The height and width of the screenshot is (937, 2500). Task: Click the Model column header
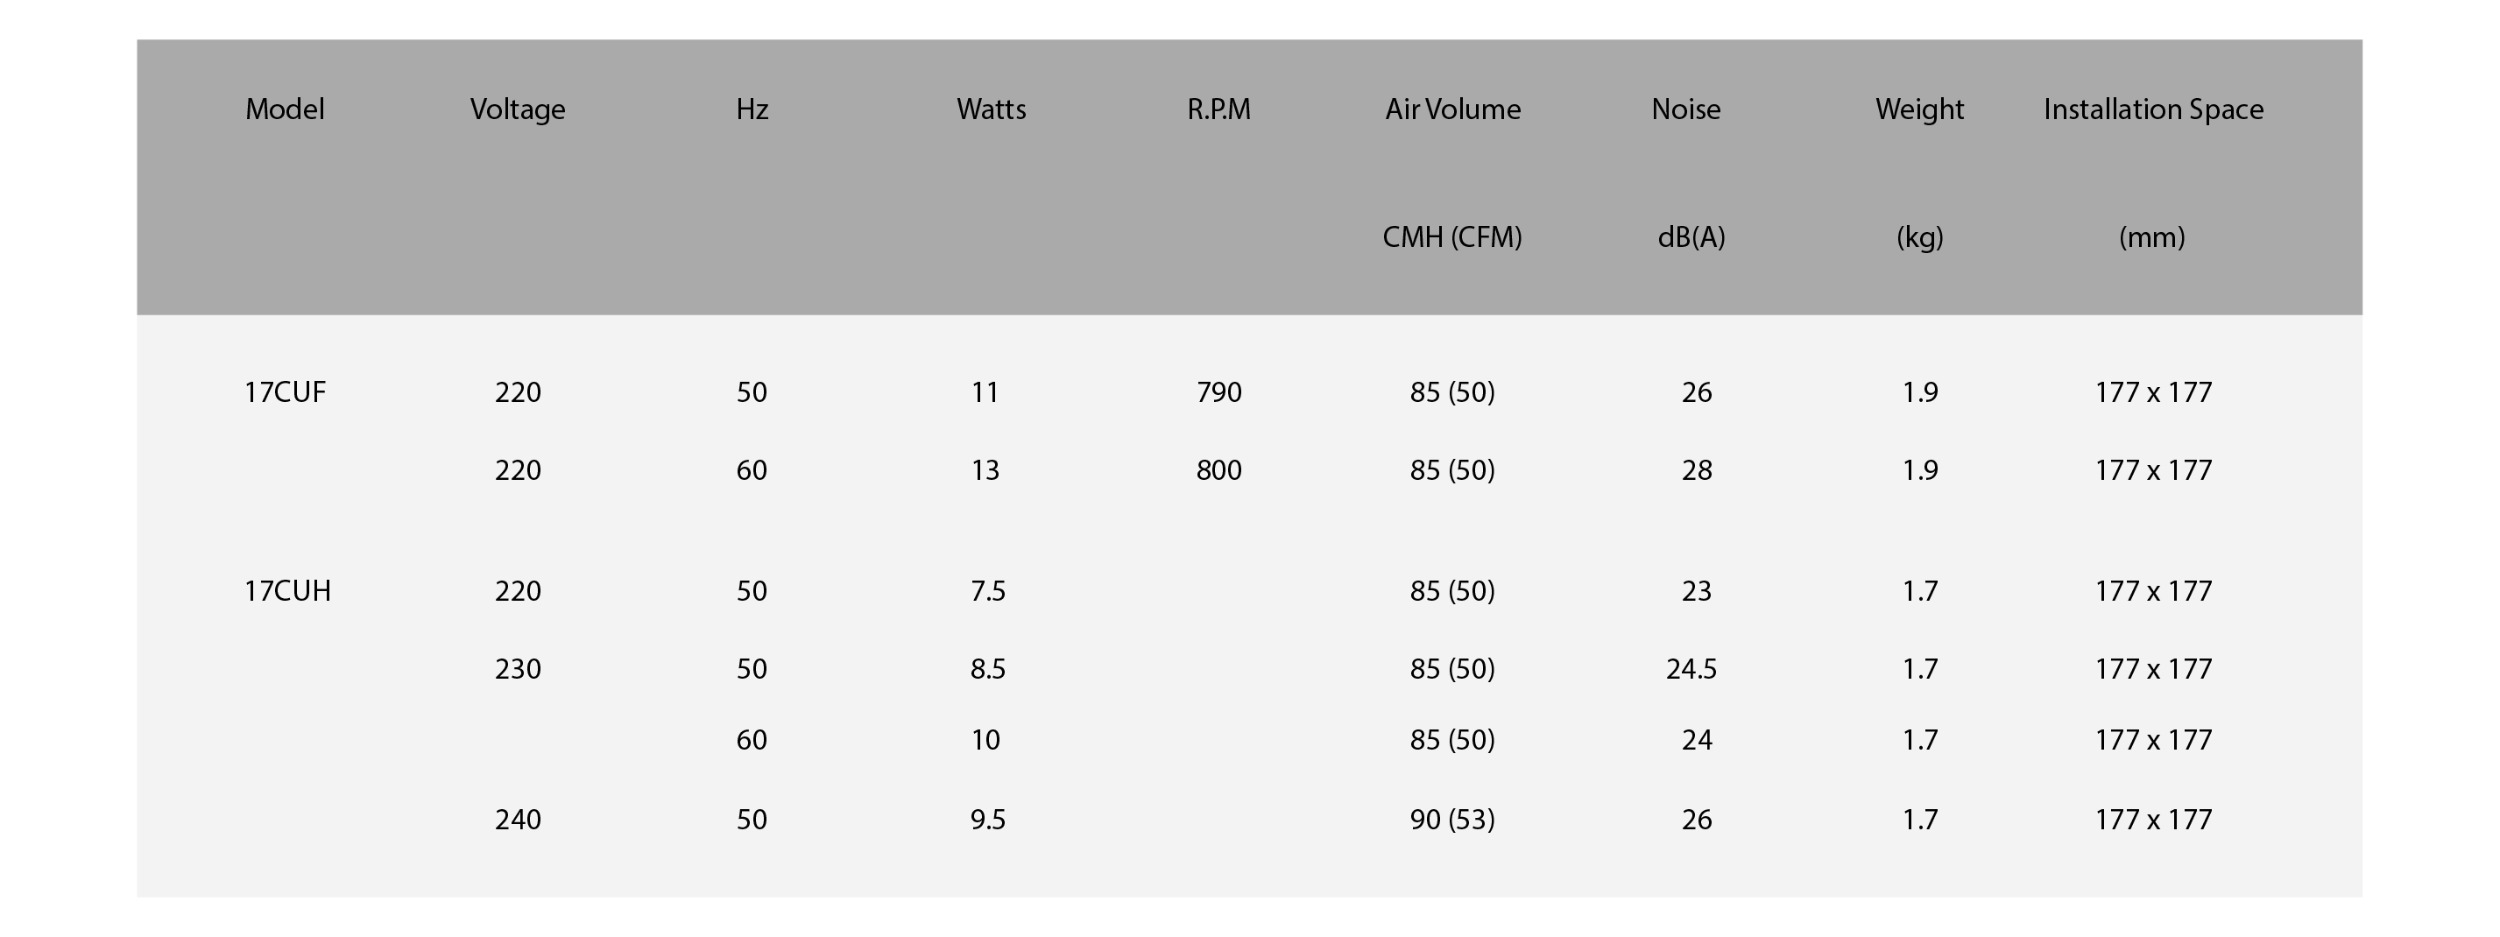point(285,109)
